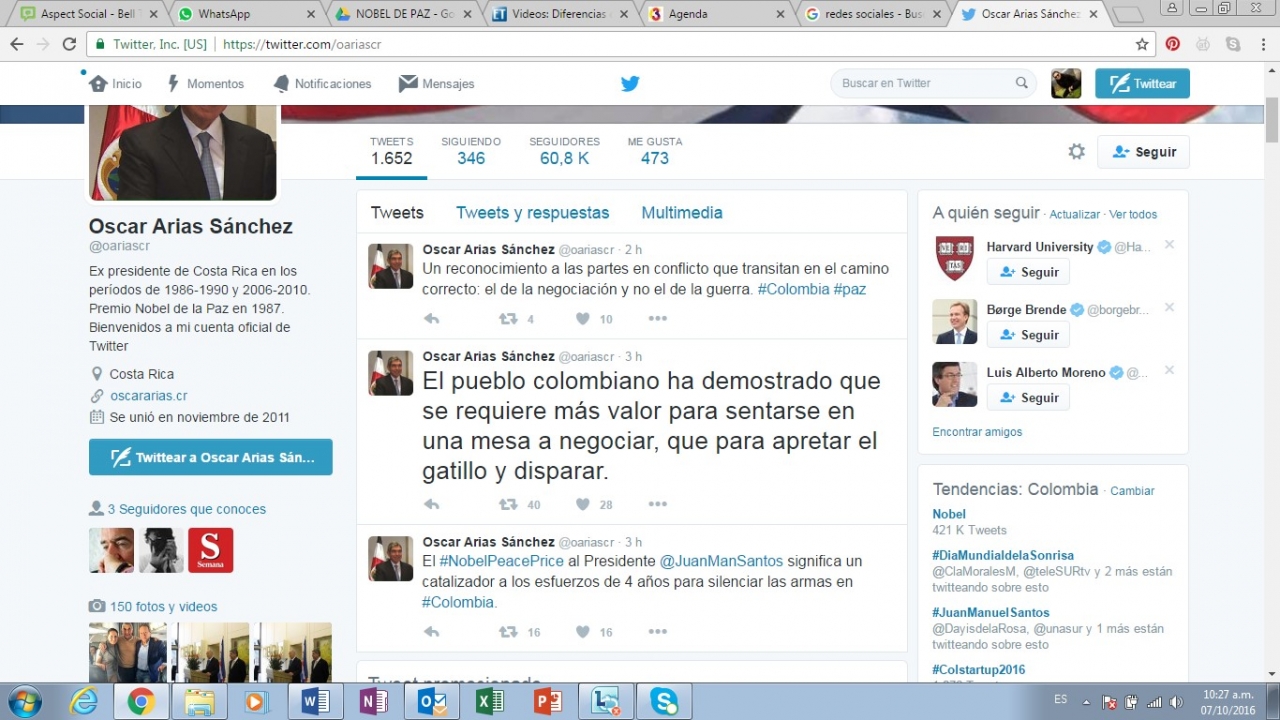The image size is (1280, 720).
Task: Open #JuanManuelSantos trend
Action: pyautogui.click(x=991, y=612)
